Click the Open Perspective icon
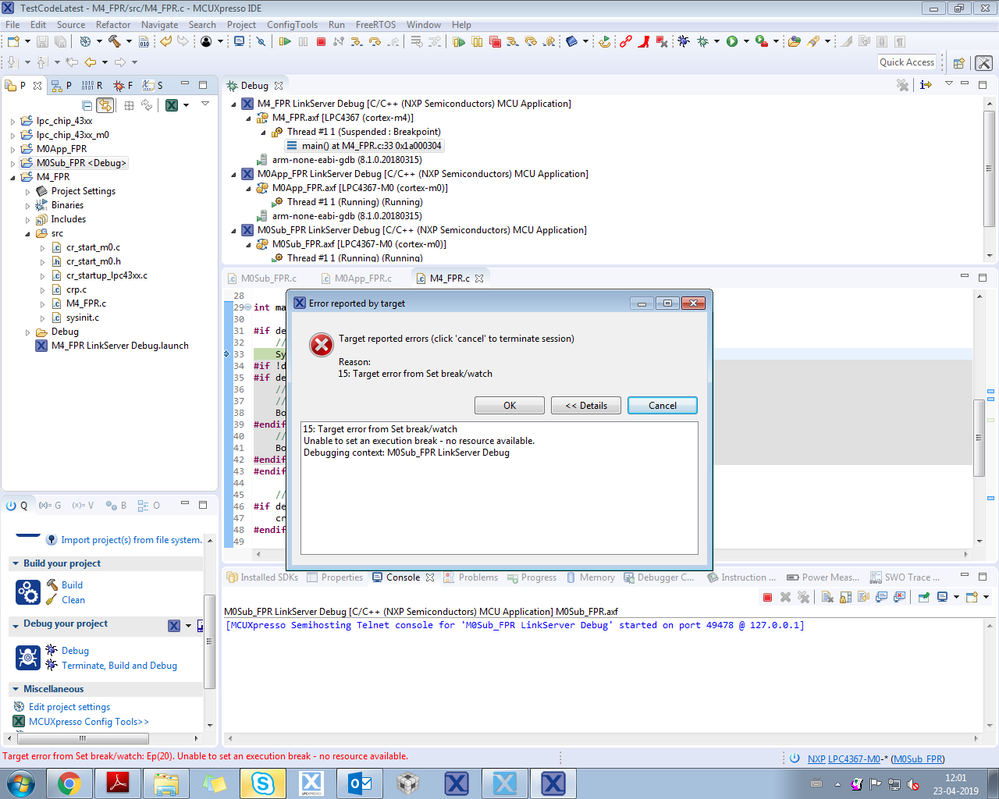The height and width of the screenshot is (799, 999). [958, 62]
